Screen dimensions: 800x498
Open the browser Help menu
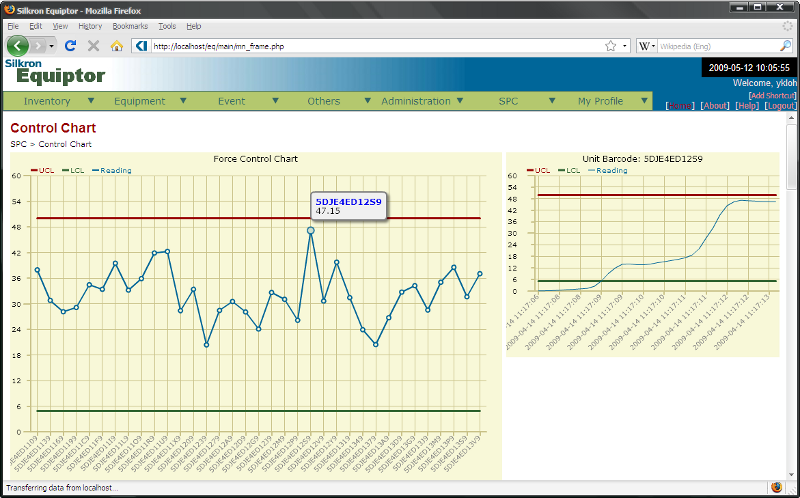[x=194, y=26]
